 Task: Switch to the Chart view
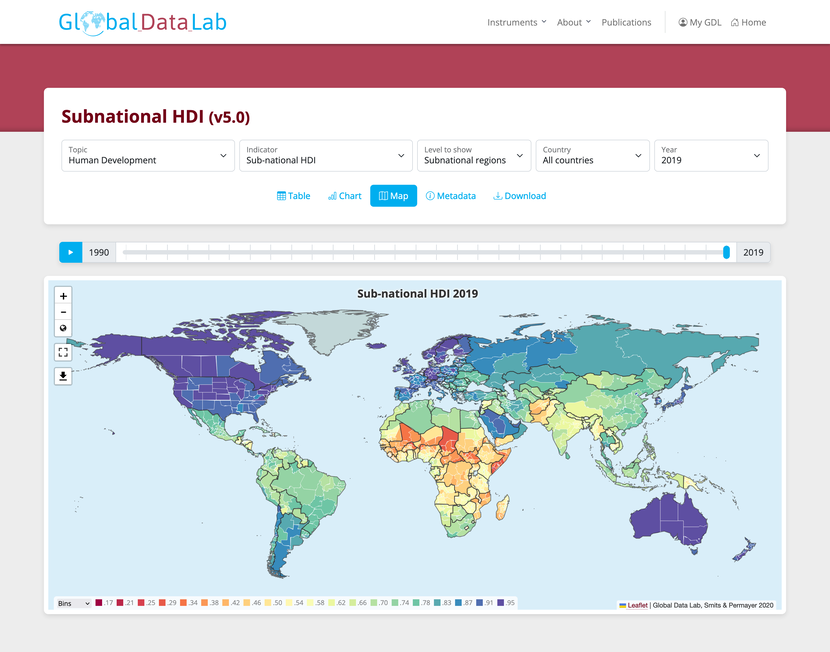tap(344, 196)
